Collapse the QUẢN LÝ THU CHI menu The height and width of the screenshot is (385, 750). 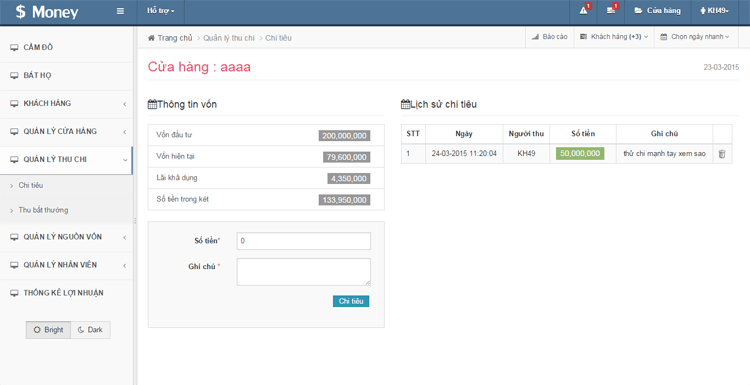(x=66, y=160)
